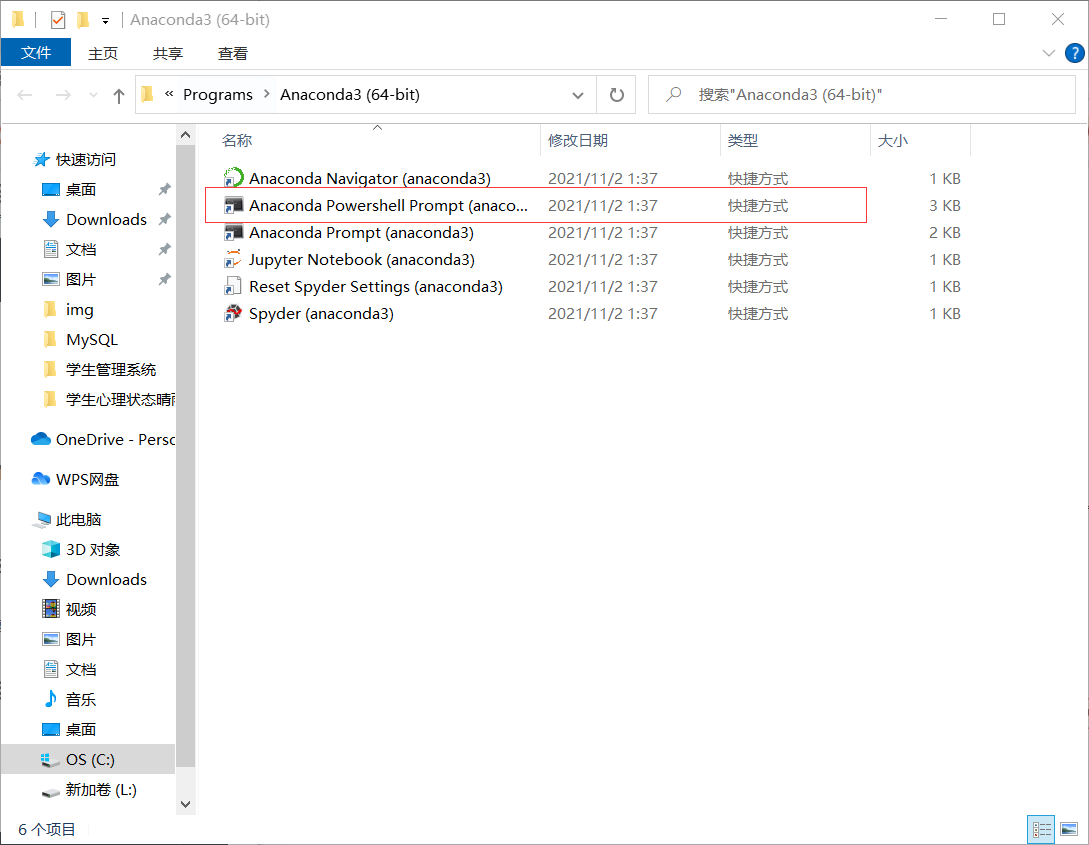Open recent locations dropdown arrow
Viewport: 1089px width, 845px height.
click(x=93, y=95)
